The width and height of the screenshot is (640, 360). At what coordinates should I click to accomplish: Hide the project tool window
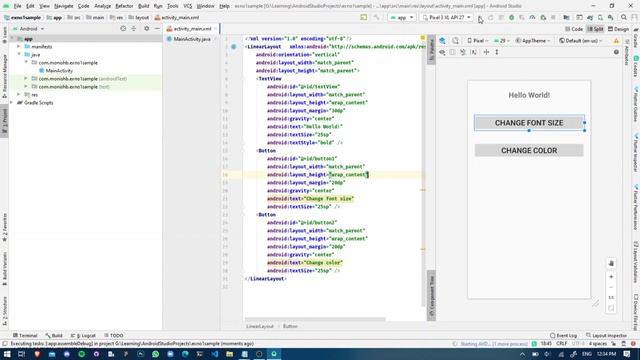[157, 29]
